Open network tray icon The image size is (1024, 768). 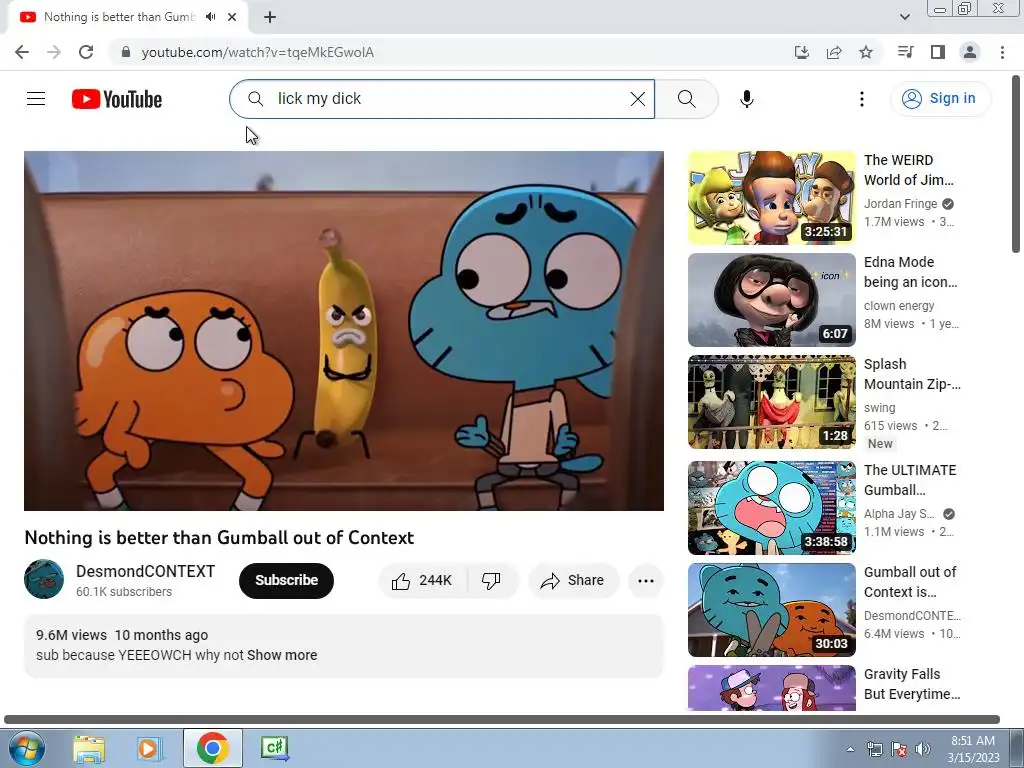(x=874, y=750)
